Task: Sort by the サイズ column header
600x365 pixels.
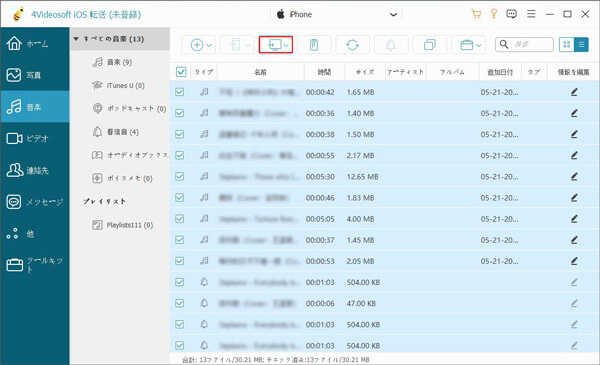Action: click(x=365, y=72)
